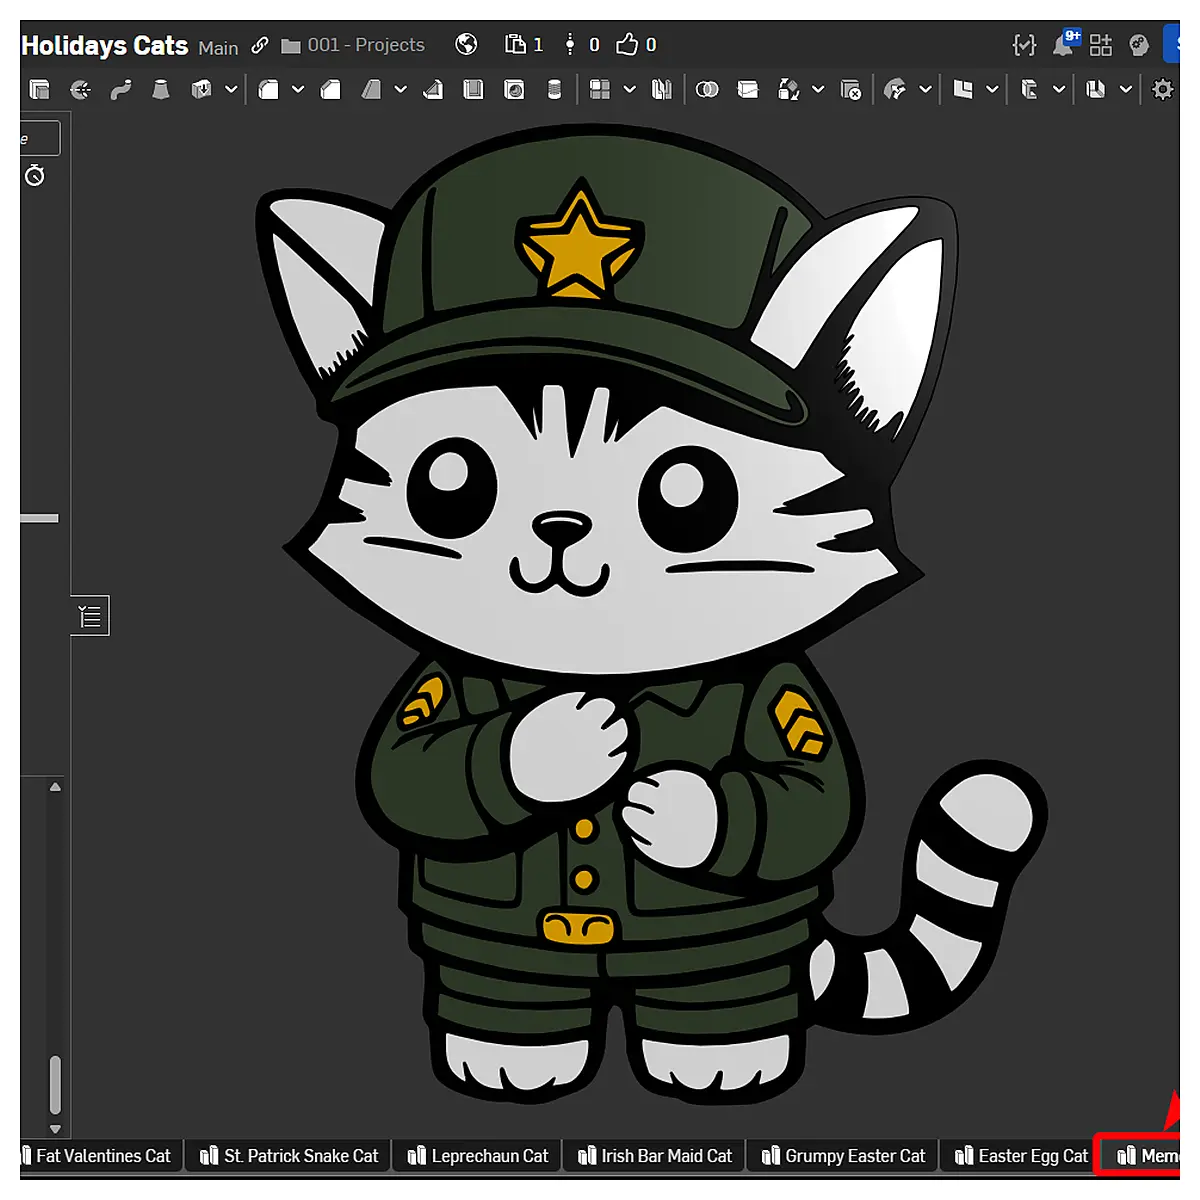
Task: Activate the Draft tool
Action: [x=371, y=90]
